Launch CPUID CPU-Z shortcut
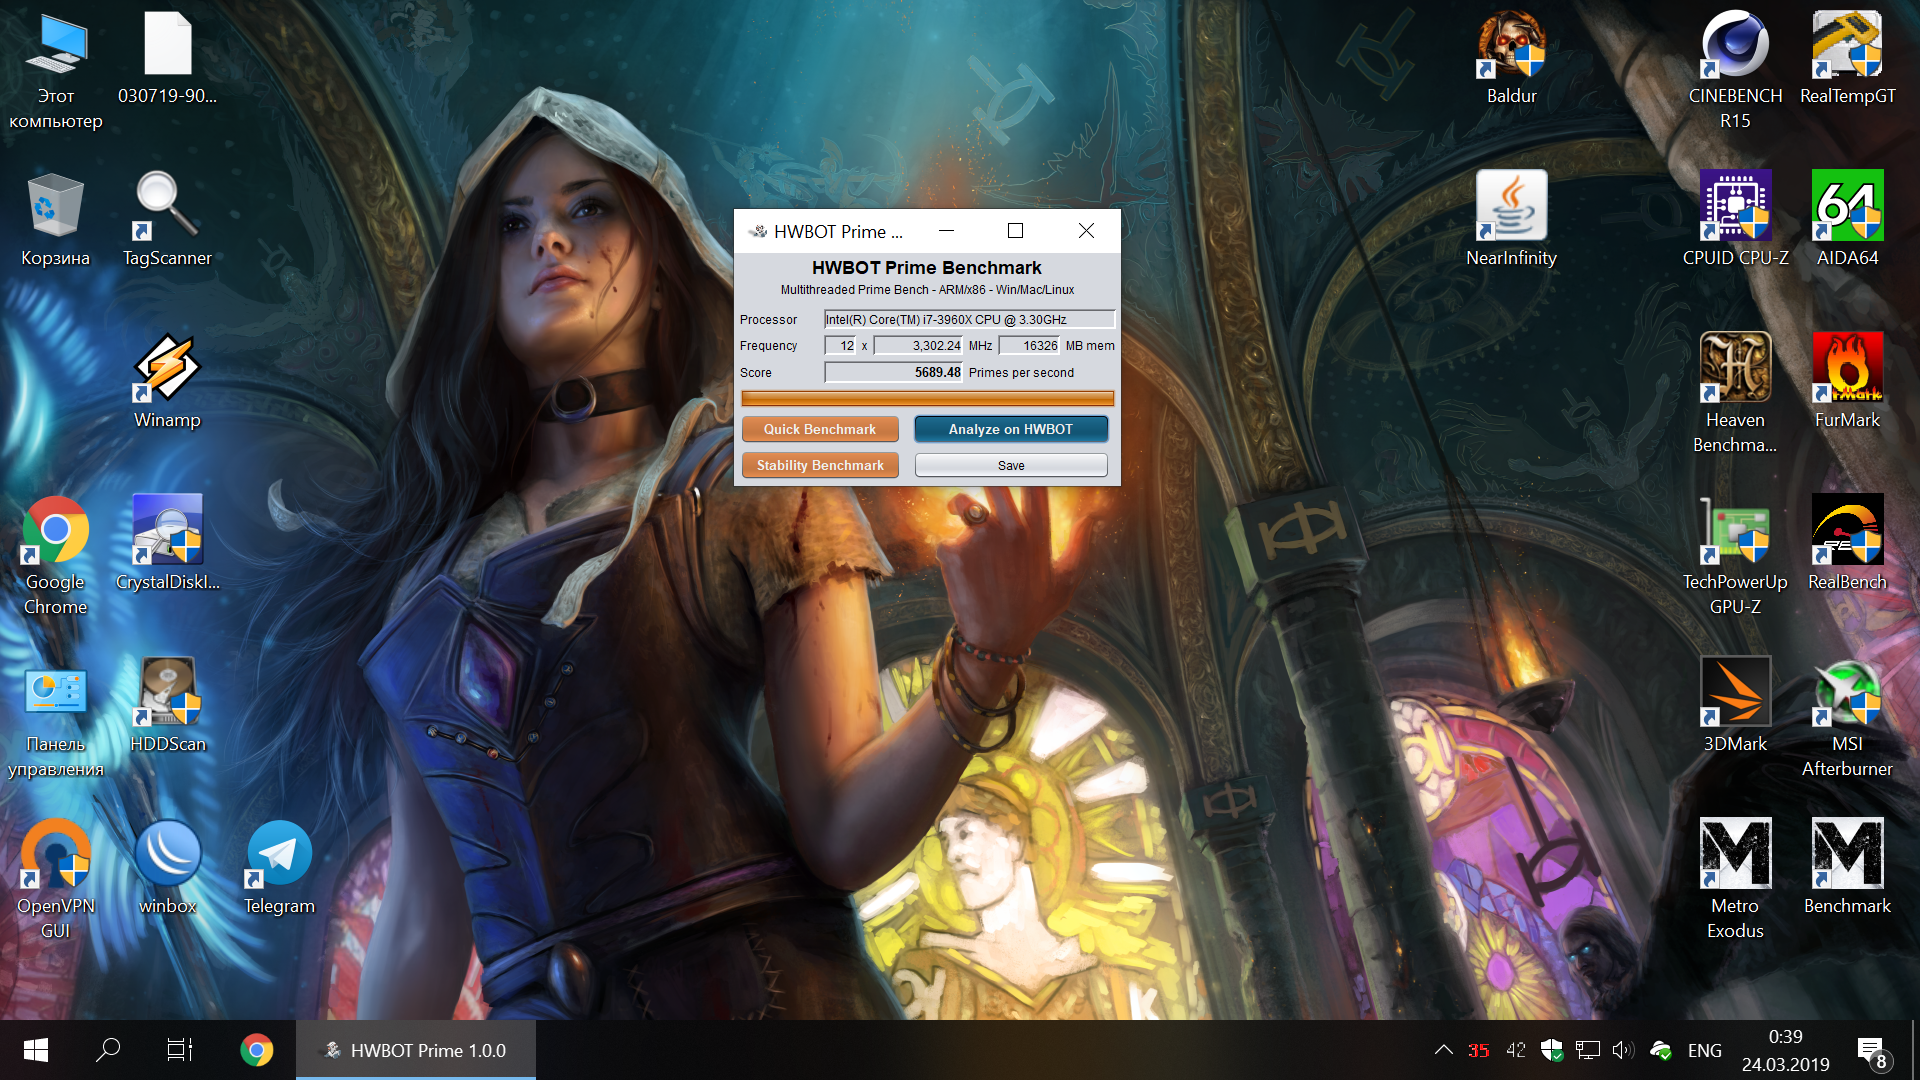 (1735, 220)
